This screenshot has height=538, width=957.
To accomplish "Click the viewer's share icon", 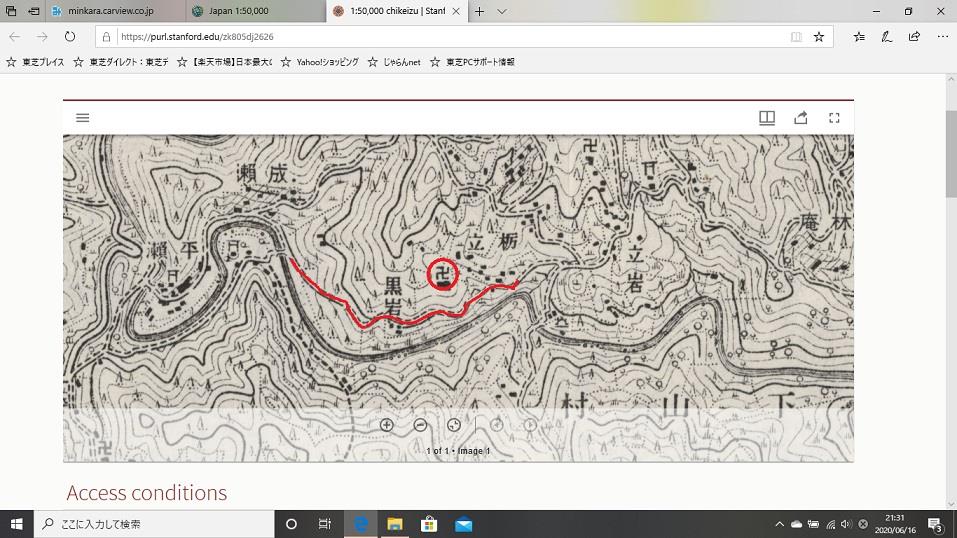I will pos(800,118).
